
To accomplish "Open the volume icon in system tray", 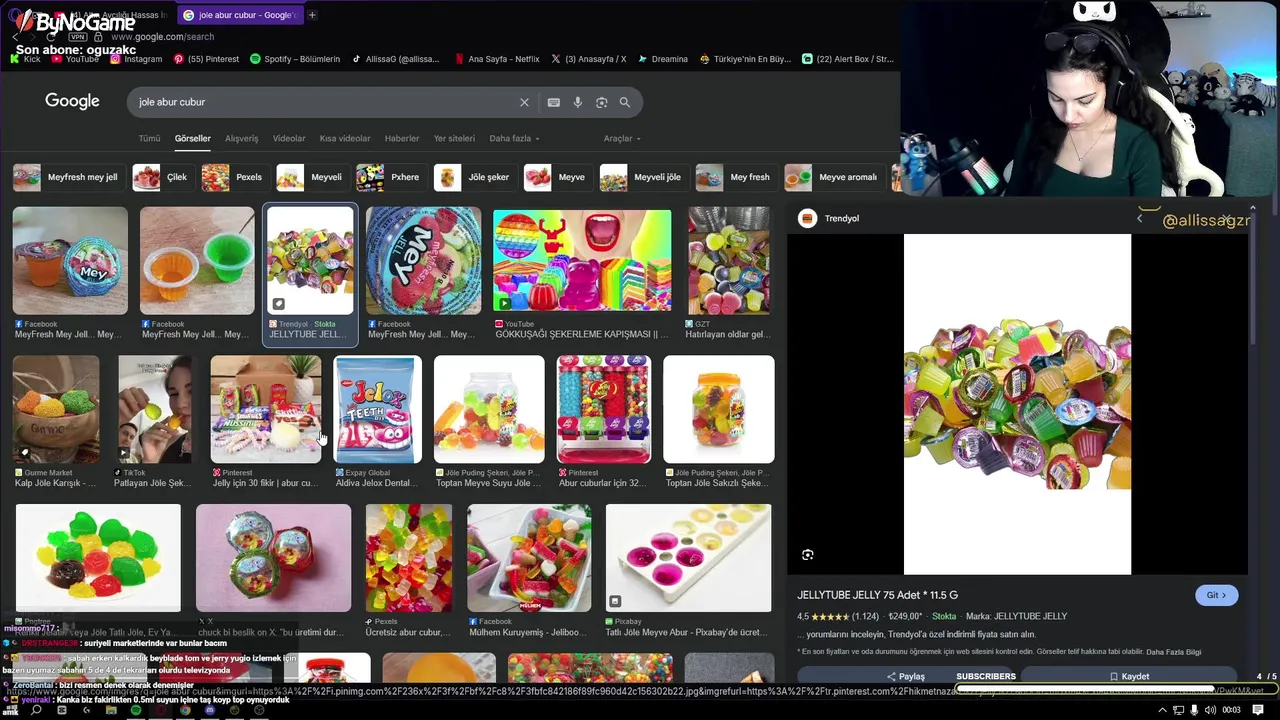I will 1211,710.
